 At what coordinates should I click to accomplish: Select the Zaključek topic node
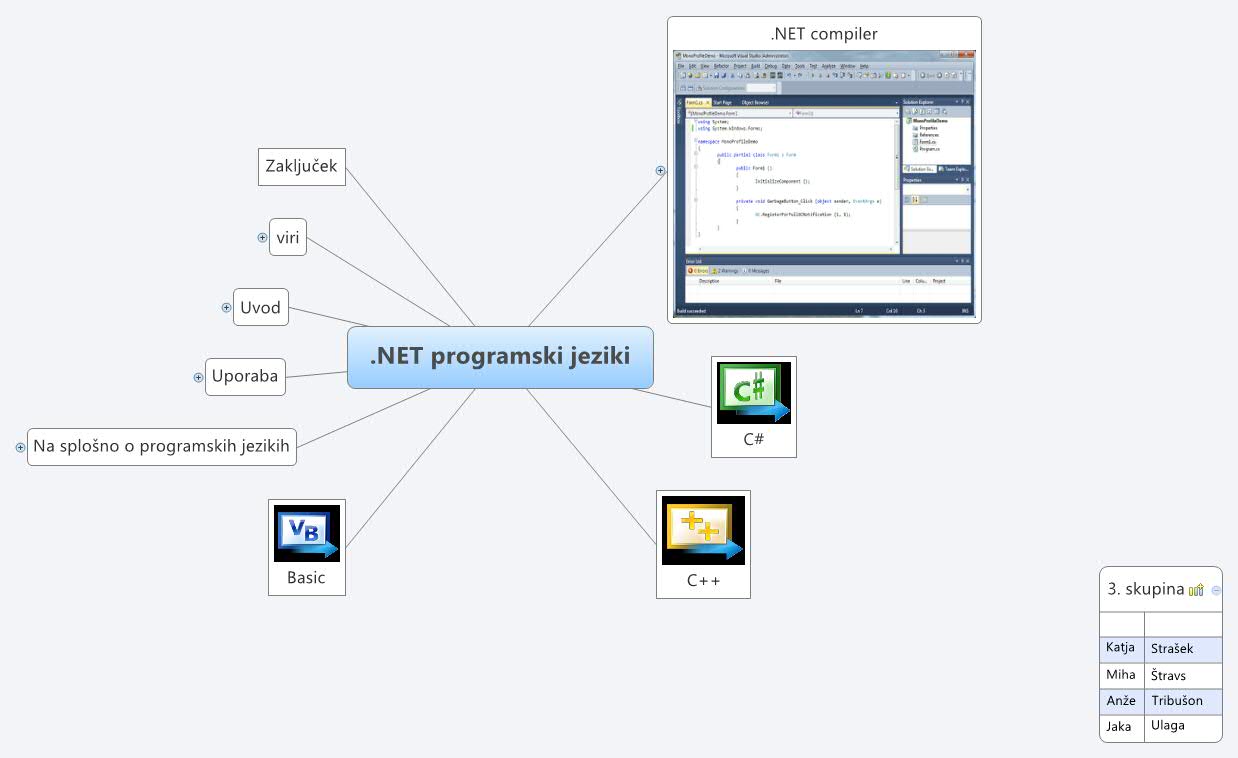coord(301,167)
